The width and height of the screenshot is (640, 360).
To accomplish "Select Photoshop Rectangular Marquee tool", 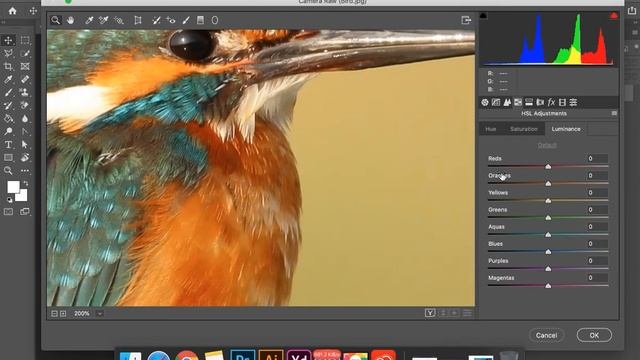I will [x=25, y=40].
